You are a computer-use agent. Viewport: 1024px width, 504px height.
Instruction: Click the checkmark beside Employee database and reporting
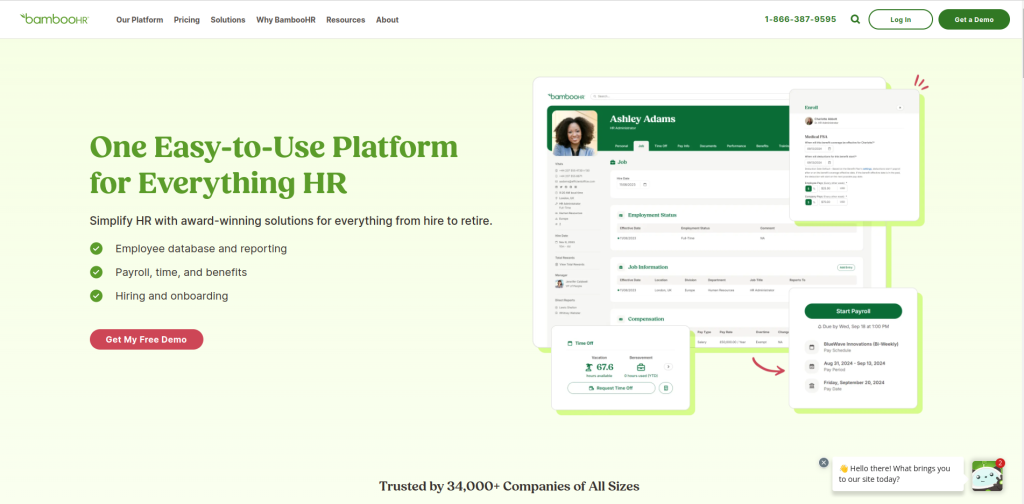tap(96, 248)
